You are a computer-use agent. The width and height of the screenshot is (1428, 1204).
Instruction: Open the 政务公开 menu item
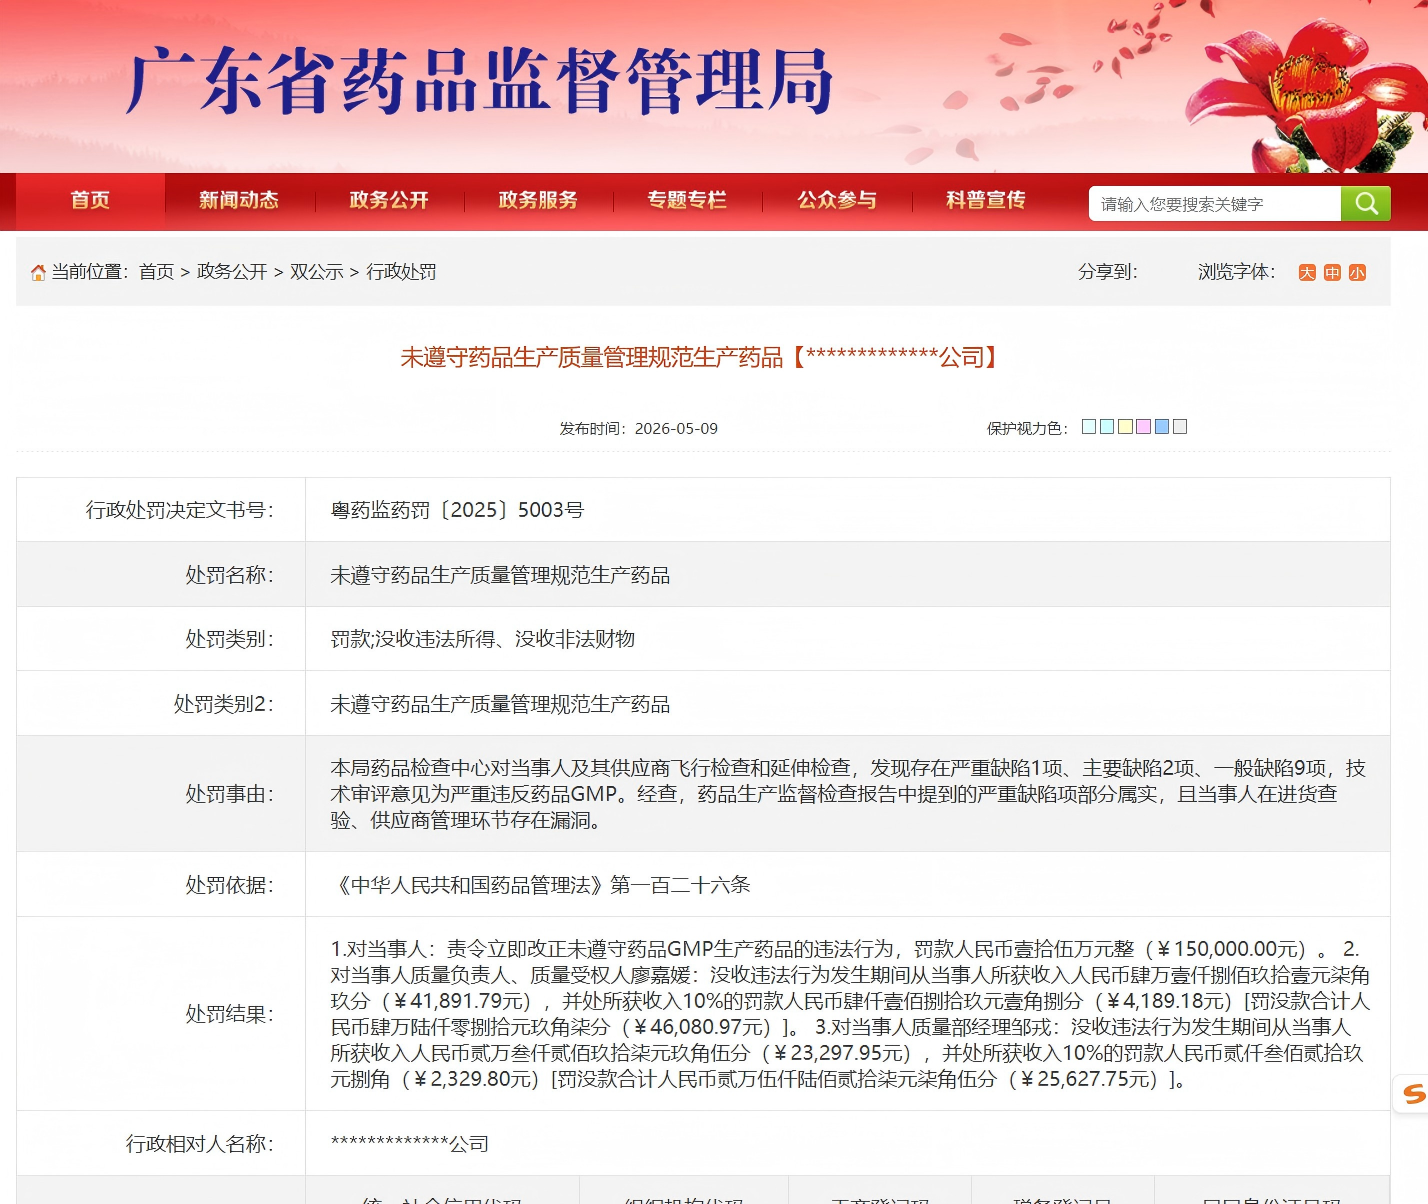coord(389,200)
